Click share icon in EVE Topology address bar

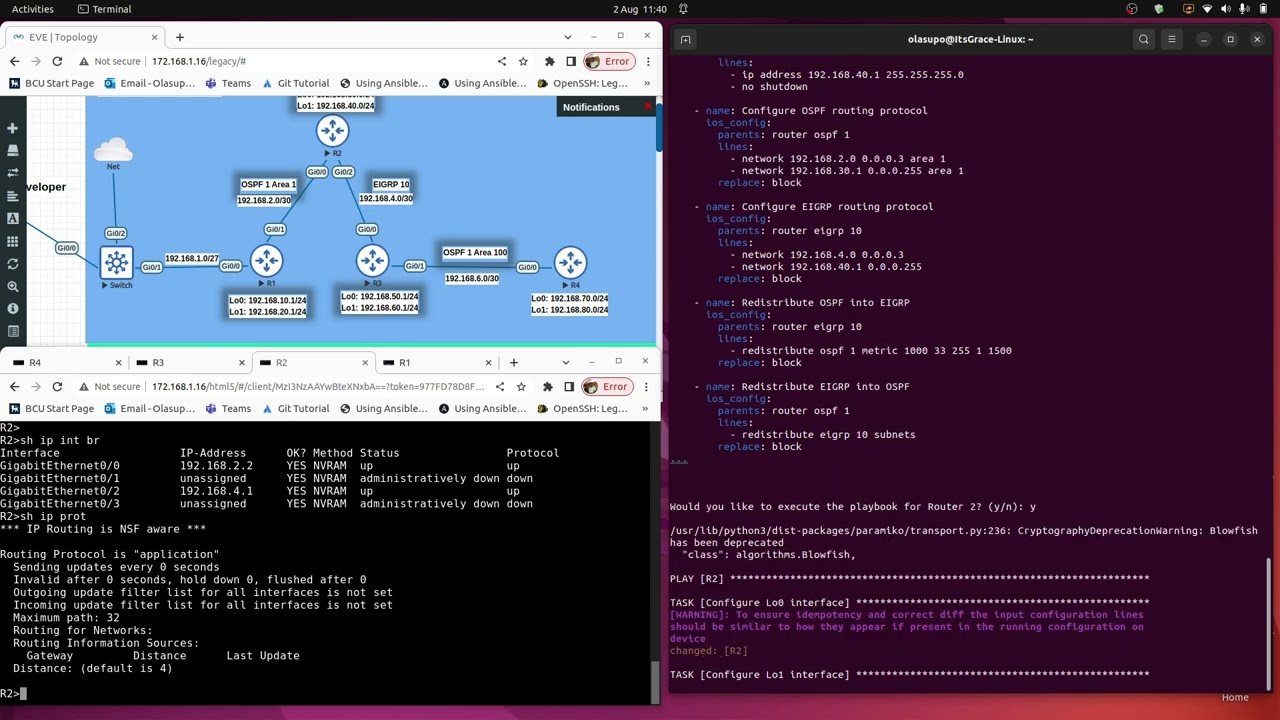501,61
